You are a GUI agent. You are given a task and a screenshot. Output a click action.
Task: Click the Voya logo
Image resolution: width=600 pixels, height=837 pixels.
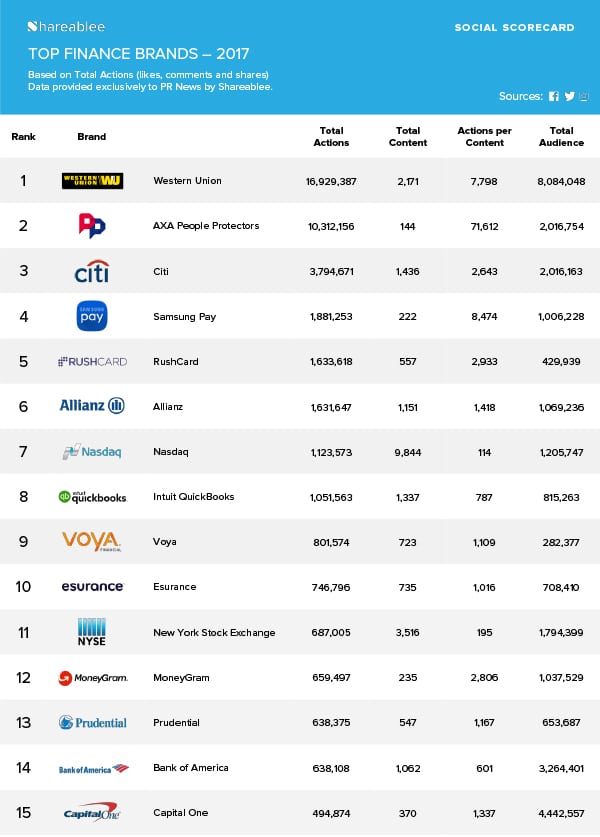92,541
